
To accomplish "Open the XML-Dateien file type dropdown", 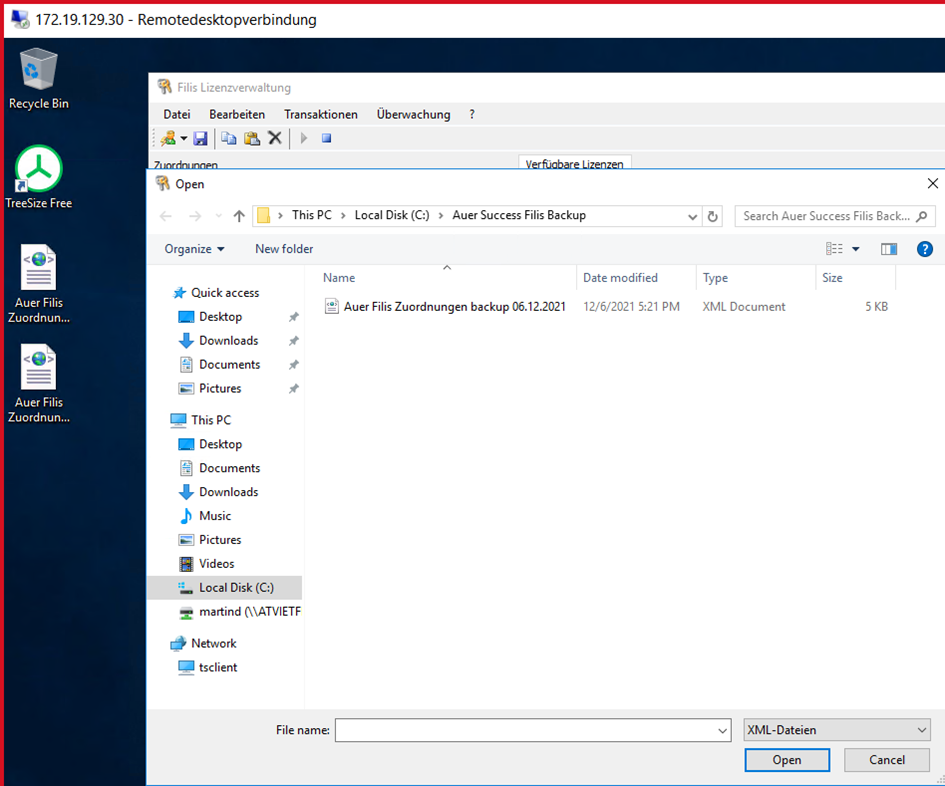I will click(x=837, y=730).
